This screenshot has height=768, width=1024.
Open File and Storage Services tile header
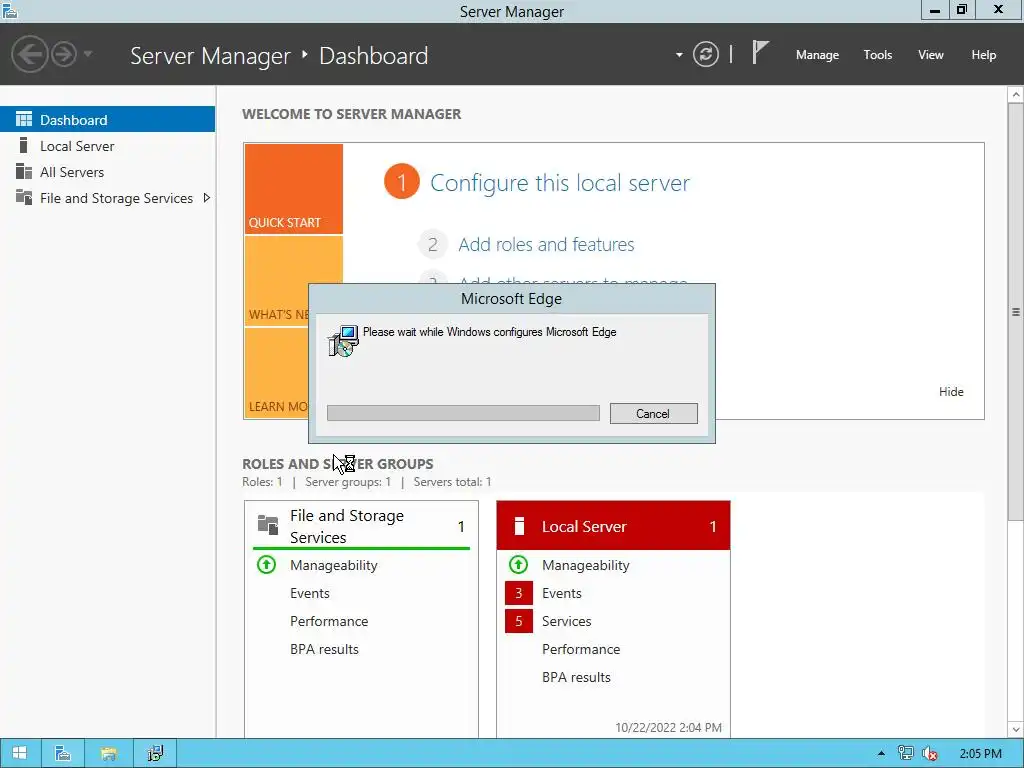tap(361, 526)
